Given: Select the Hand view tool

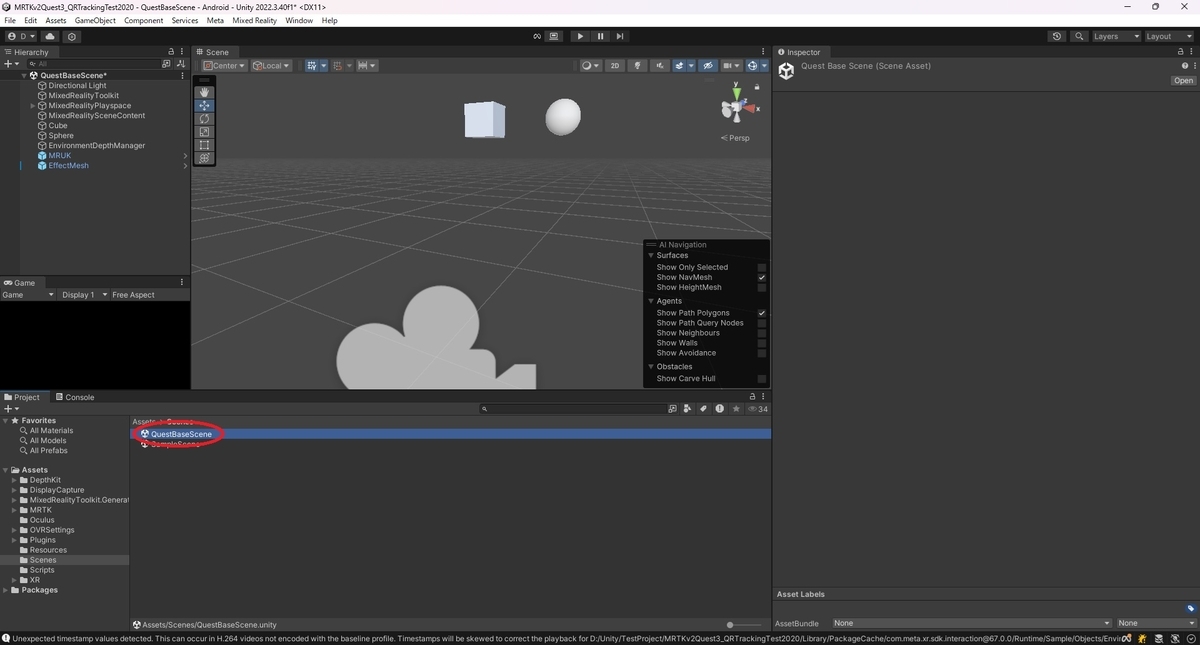Looking at the screenshot, I should [204, 92].
